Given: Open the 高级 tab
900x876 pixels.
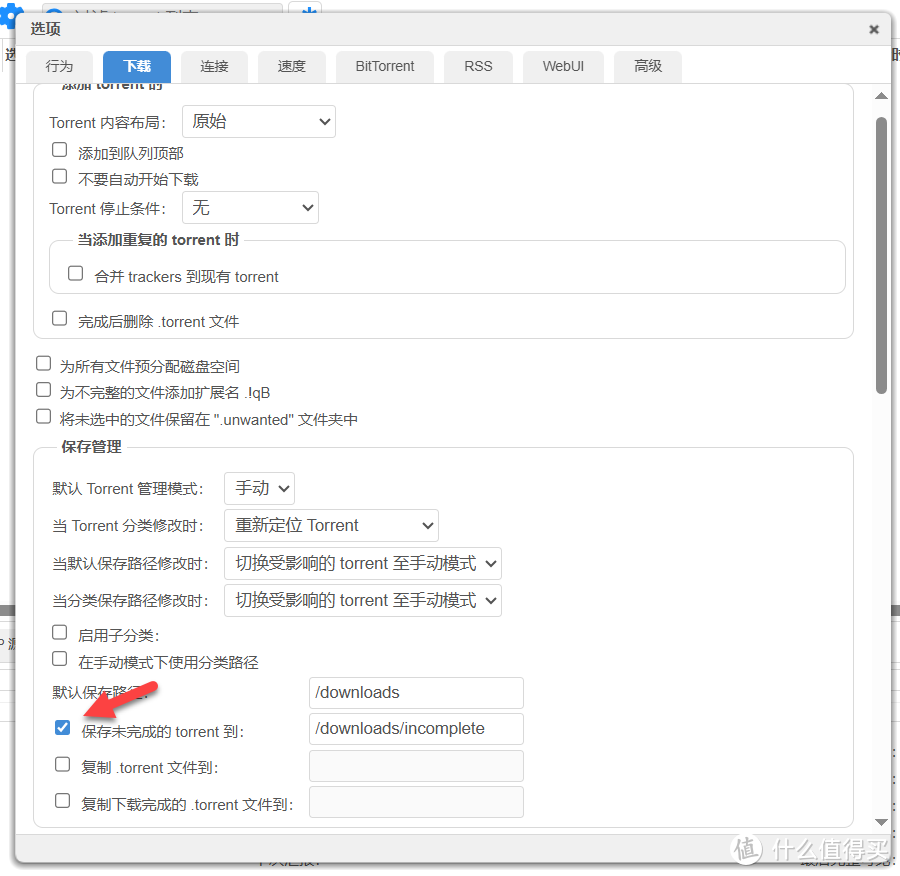Looking at the screenshot, I should (647, 67).
